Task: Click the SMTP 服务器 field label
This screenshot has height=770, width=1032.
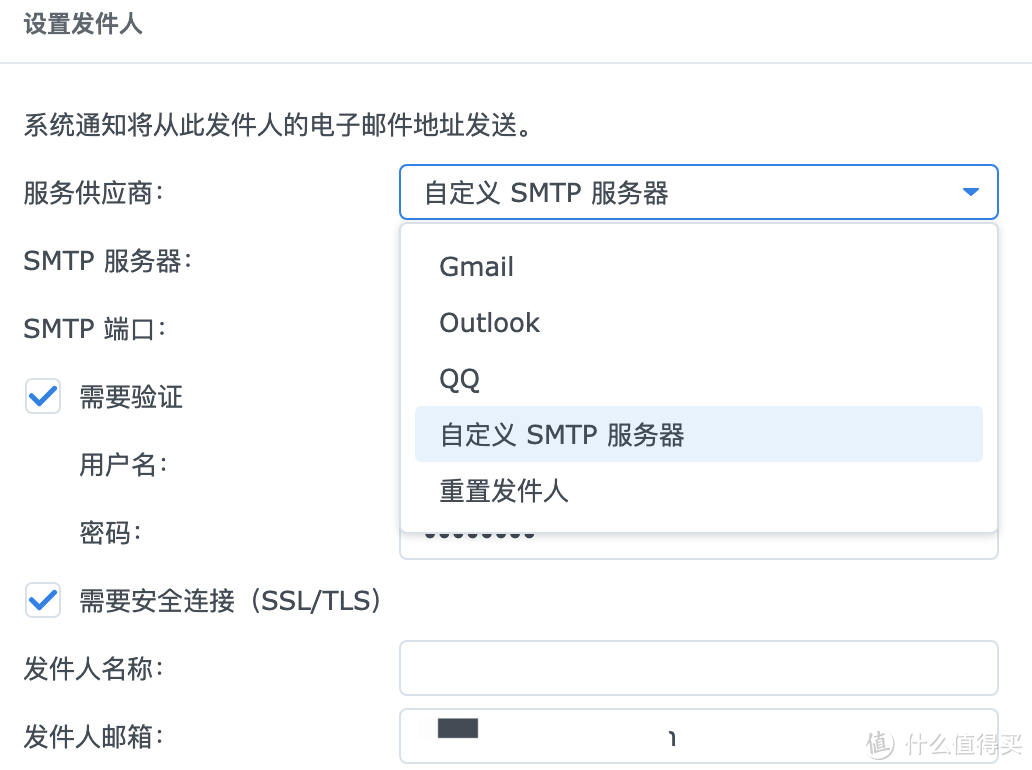Action: 107,261
